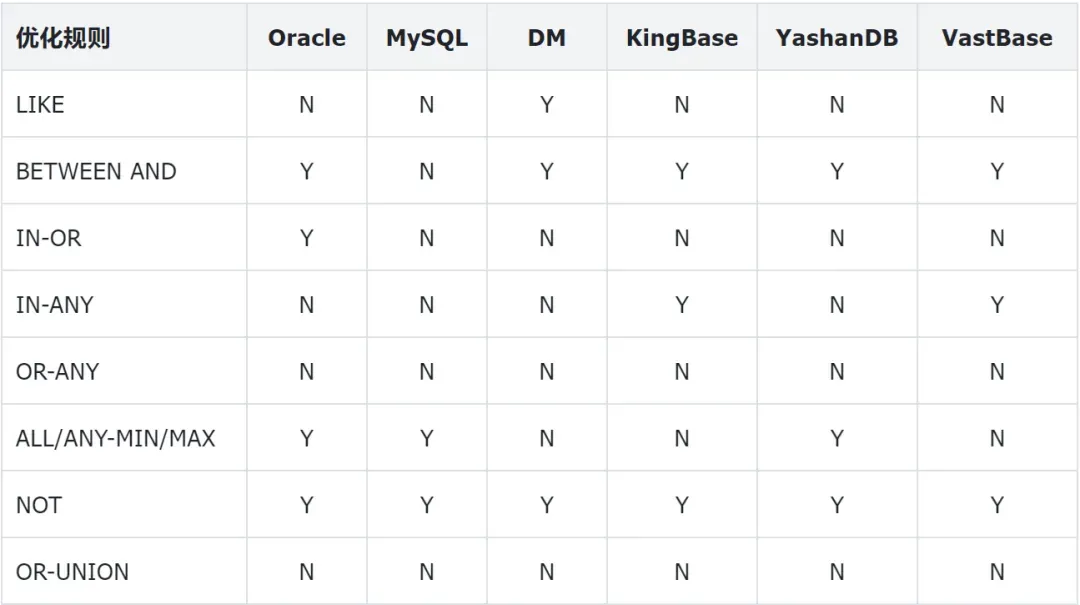Click the 优化规则 column header
1080x605 pixels.
click(63, 38)
